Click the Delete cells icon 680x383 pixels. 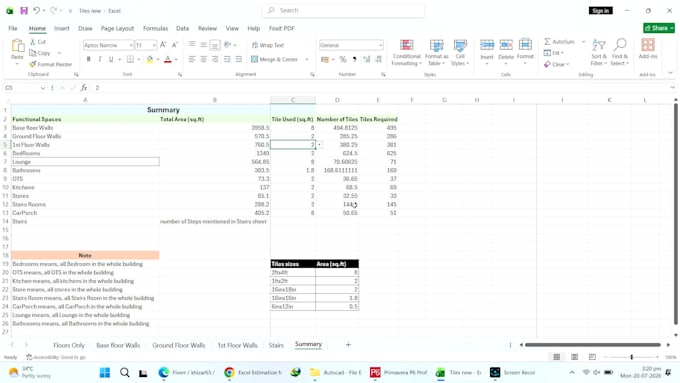506,45
